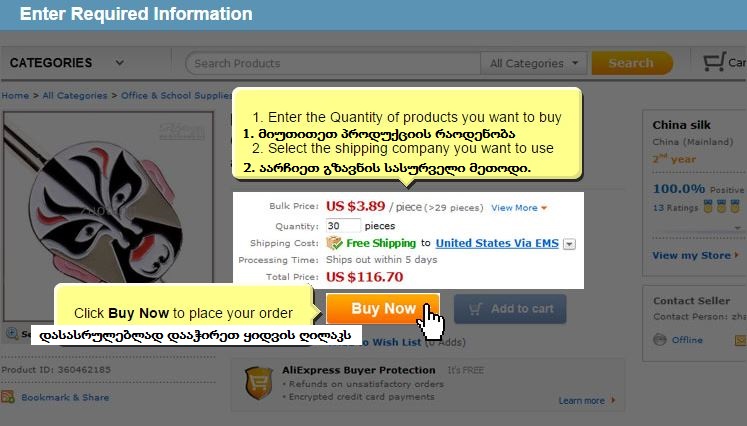This screenshot has width=747, height=426.
Task: Click the magnifier zoom icon under product image
Action: 12,333
